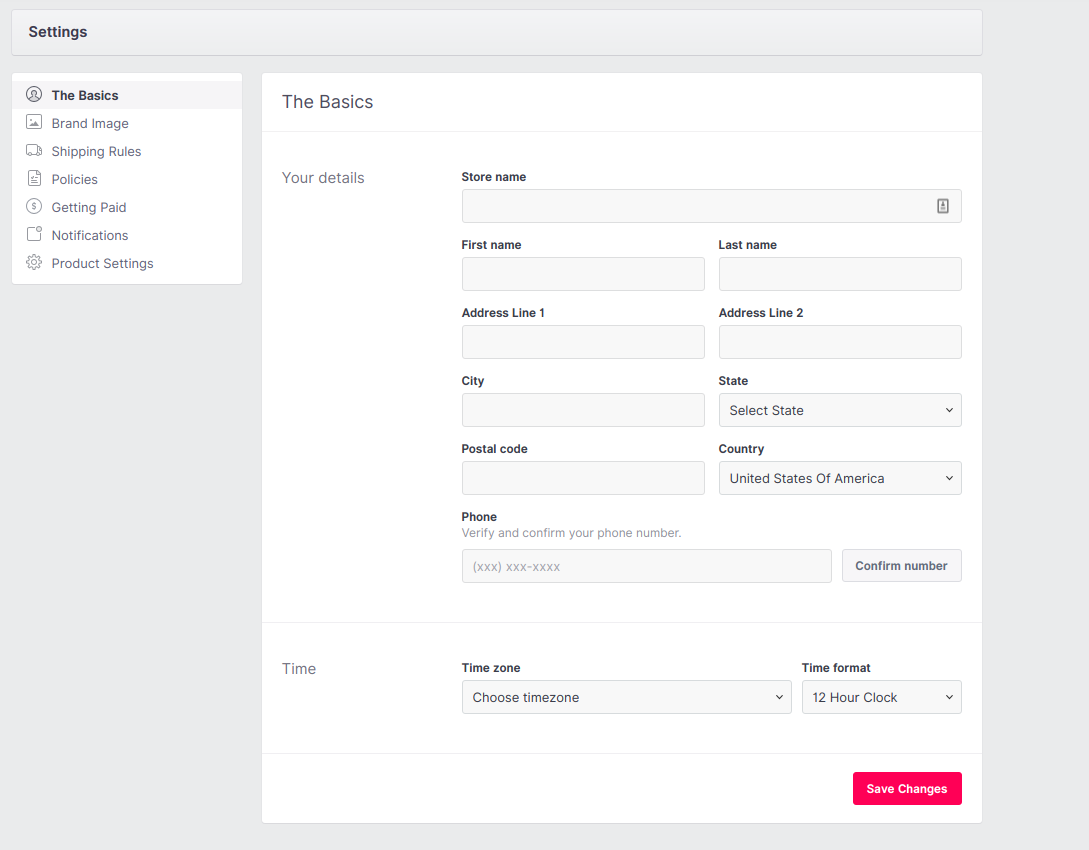Expand the Country dropdown

pyautogui.click(x=840, y=478)
